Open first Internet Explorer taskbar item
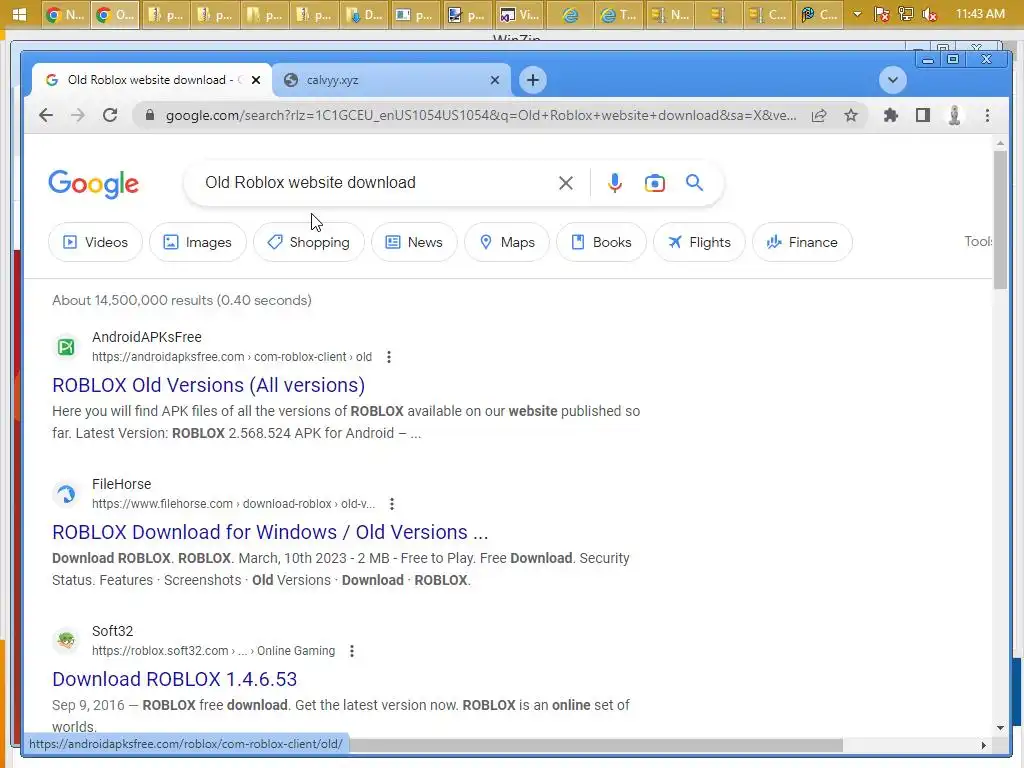 [x=571, y=14]
